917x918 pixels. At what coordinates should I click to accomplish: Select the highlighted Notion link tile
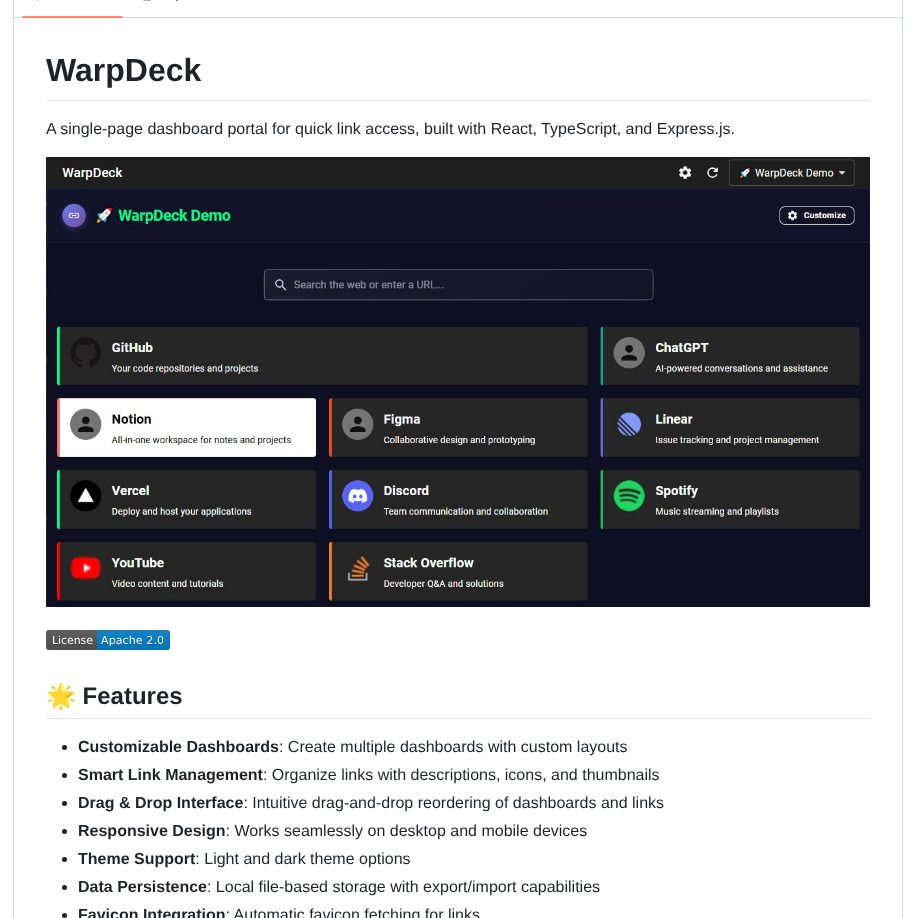[186, 426]
